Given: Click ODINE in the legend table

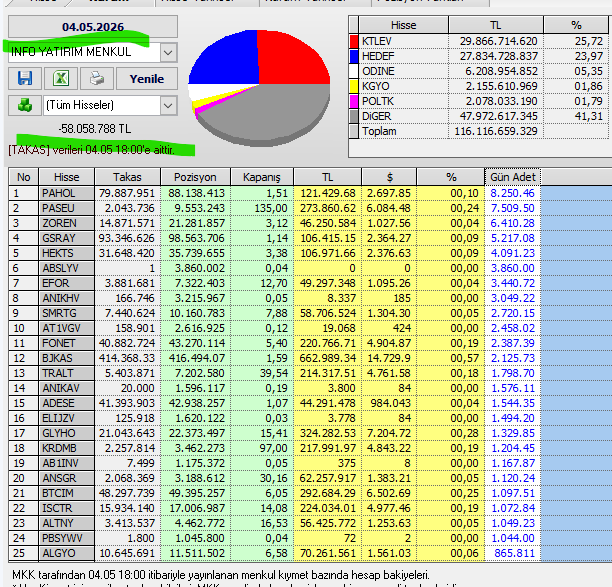Looking at the screenshot, I should pos(404,71).
